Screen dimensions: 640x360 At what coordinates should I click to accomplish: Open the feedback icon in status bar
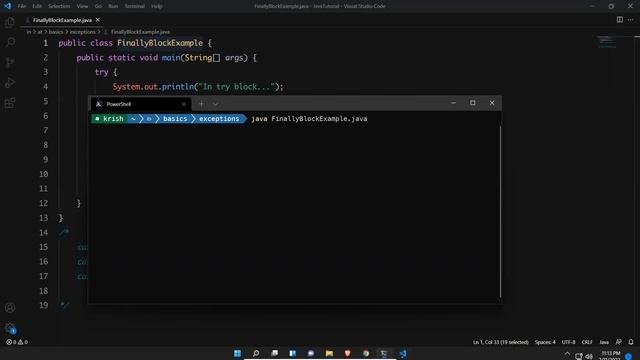point(619,342)
